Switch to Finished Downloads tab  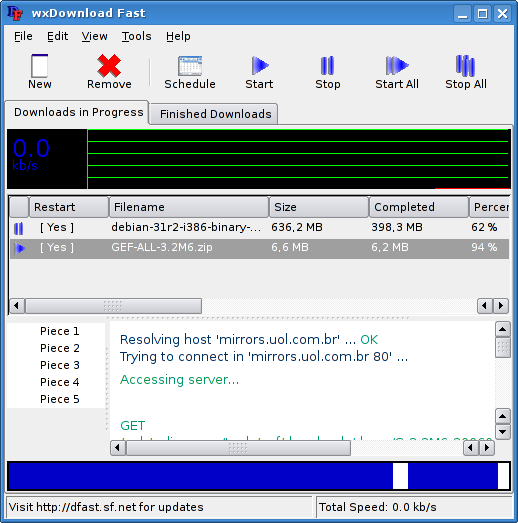click(x=214, y=114)
